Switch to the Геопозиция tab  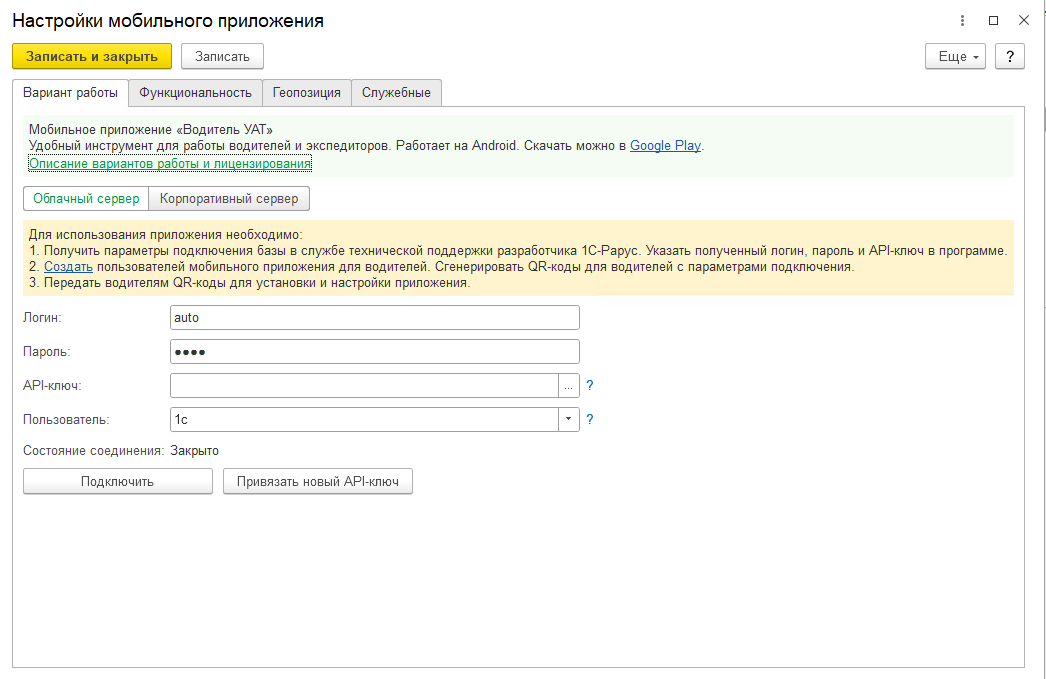click(x=306, y=92)
